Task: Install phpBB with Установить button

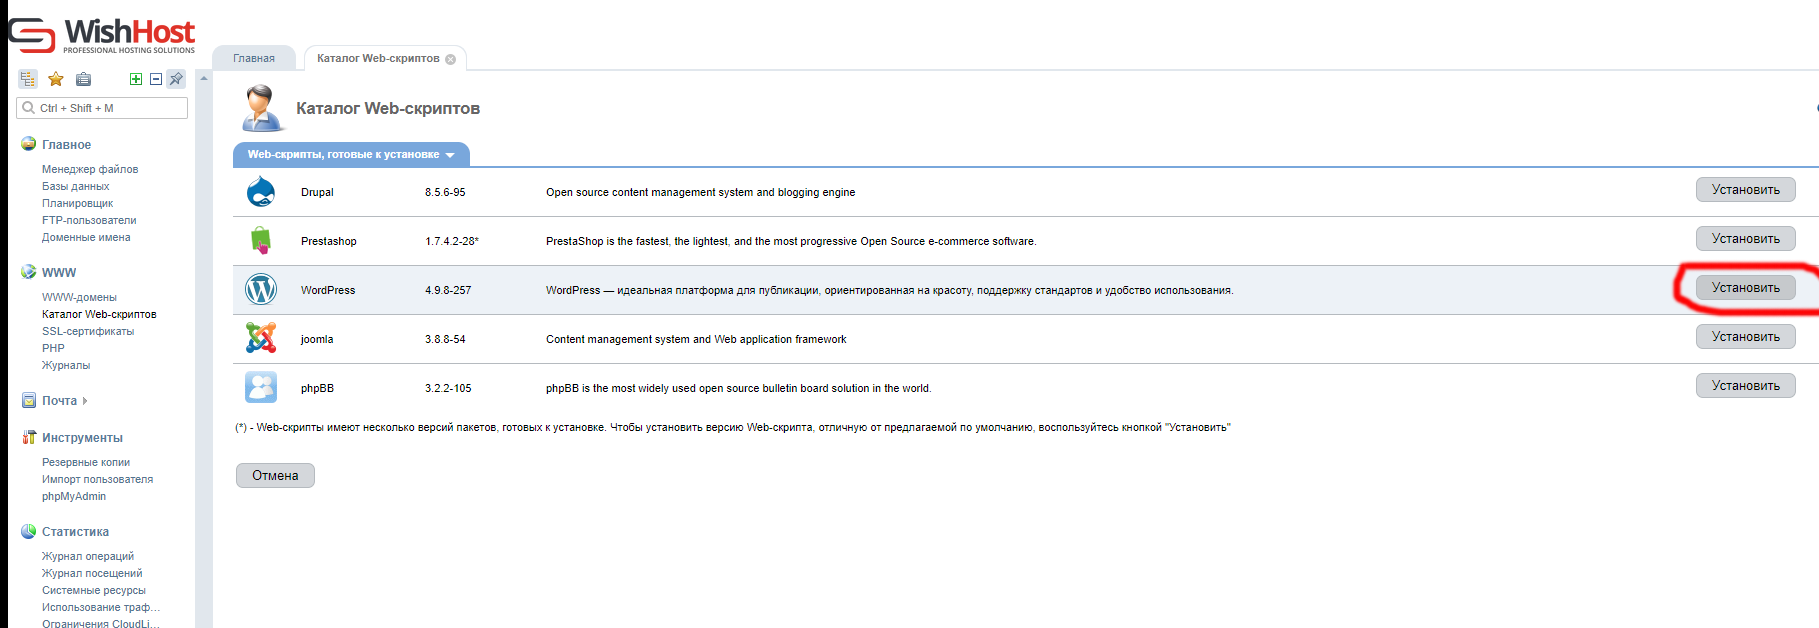Action: pyautogui.click(x=1745, y=386)
